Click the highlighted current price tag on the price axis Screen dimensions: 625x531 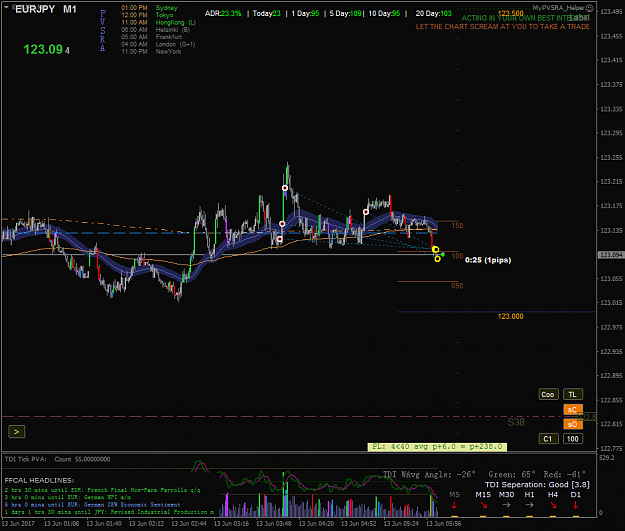click(611, 255)
